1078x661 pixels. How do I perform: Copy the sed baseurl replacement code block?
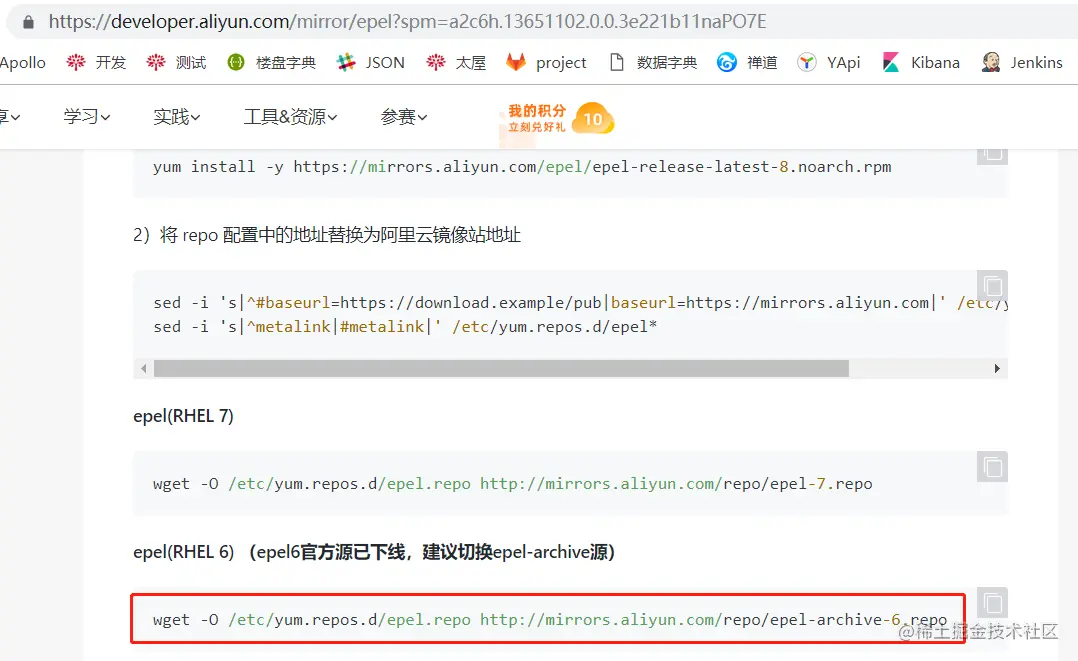[992, 285]
